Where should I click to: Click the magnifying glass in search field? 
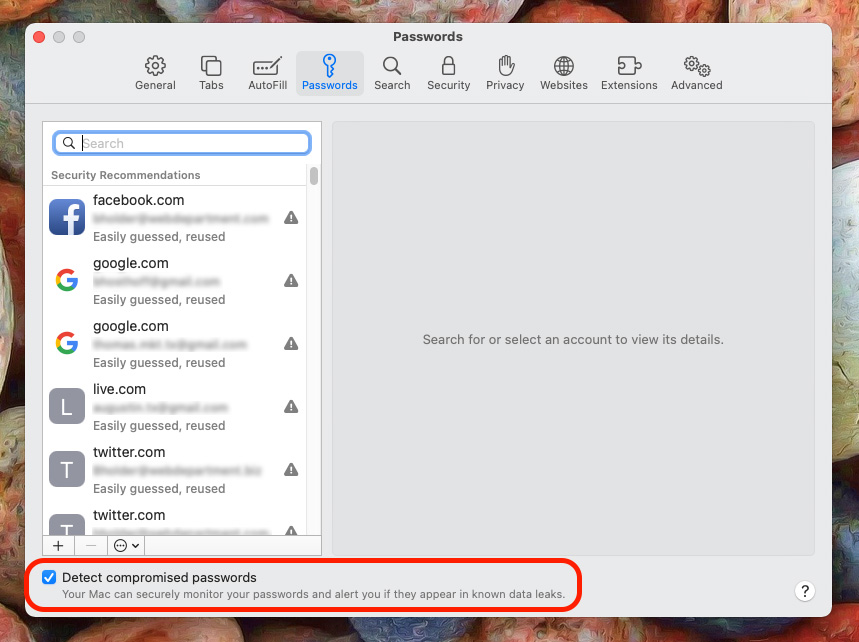pos(68,143)
